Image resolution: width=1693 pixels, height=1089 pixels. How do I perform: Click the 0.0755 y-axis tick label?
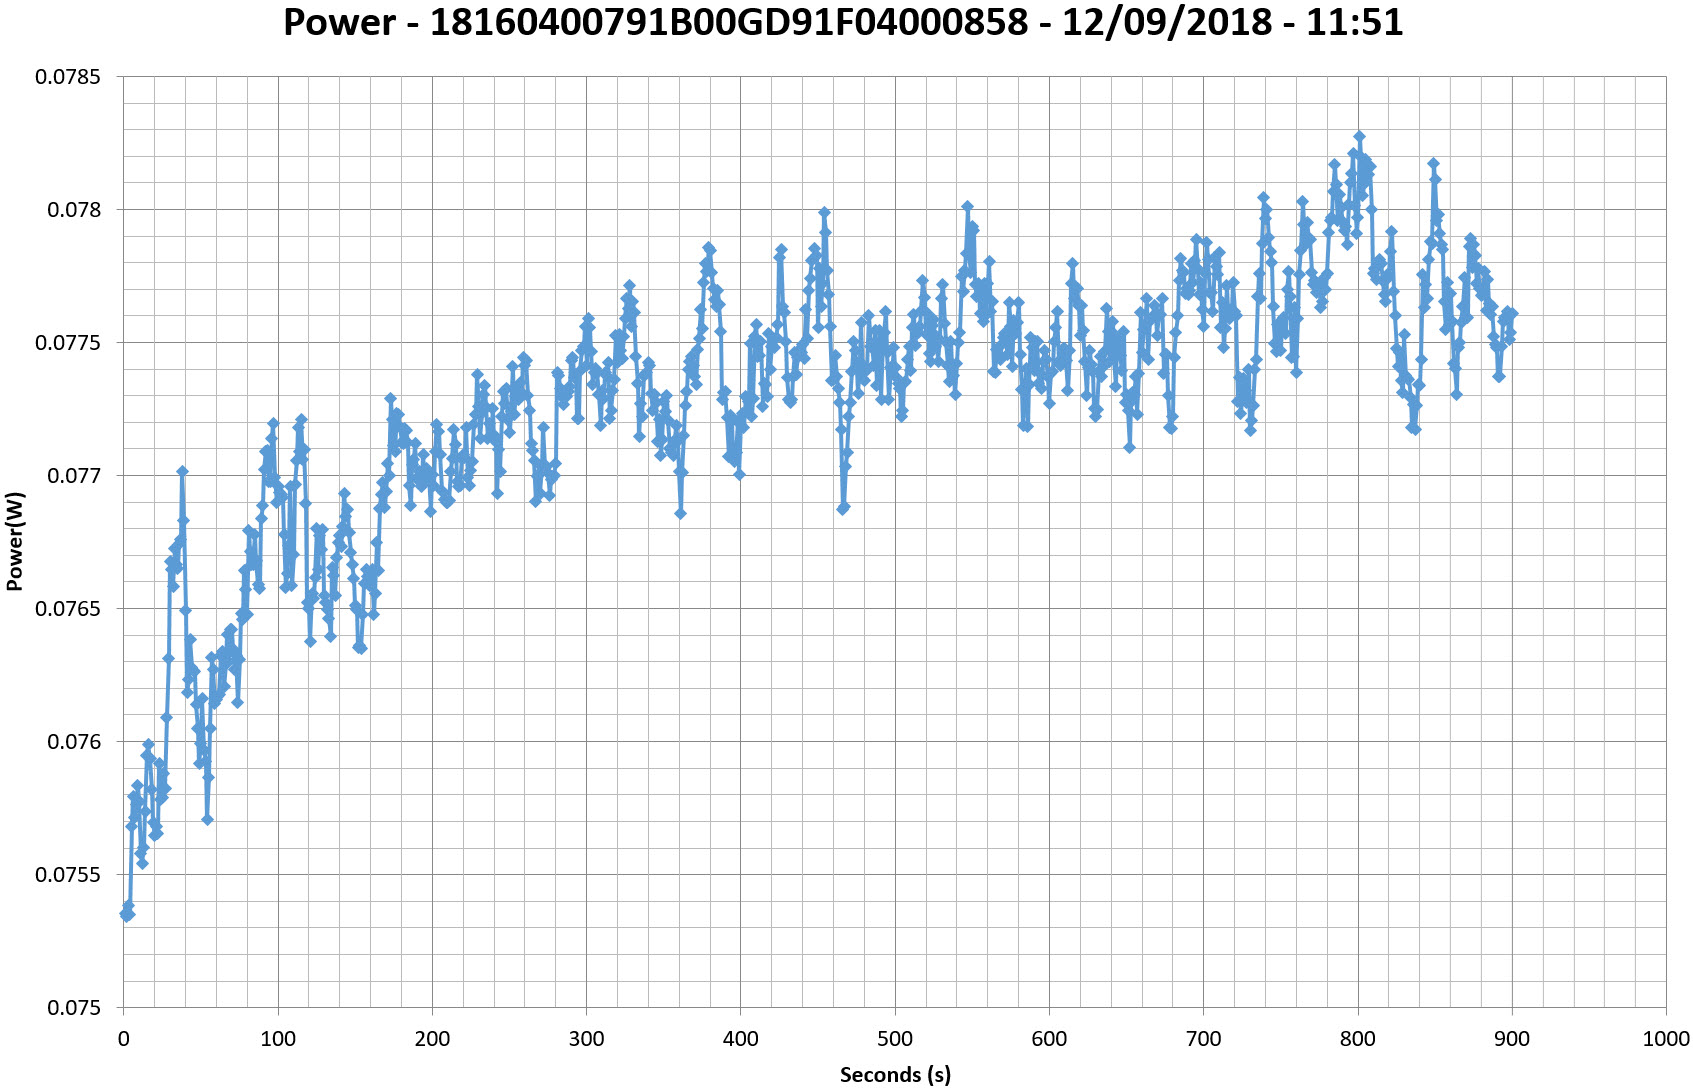coord(68,875)
